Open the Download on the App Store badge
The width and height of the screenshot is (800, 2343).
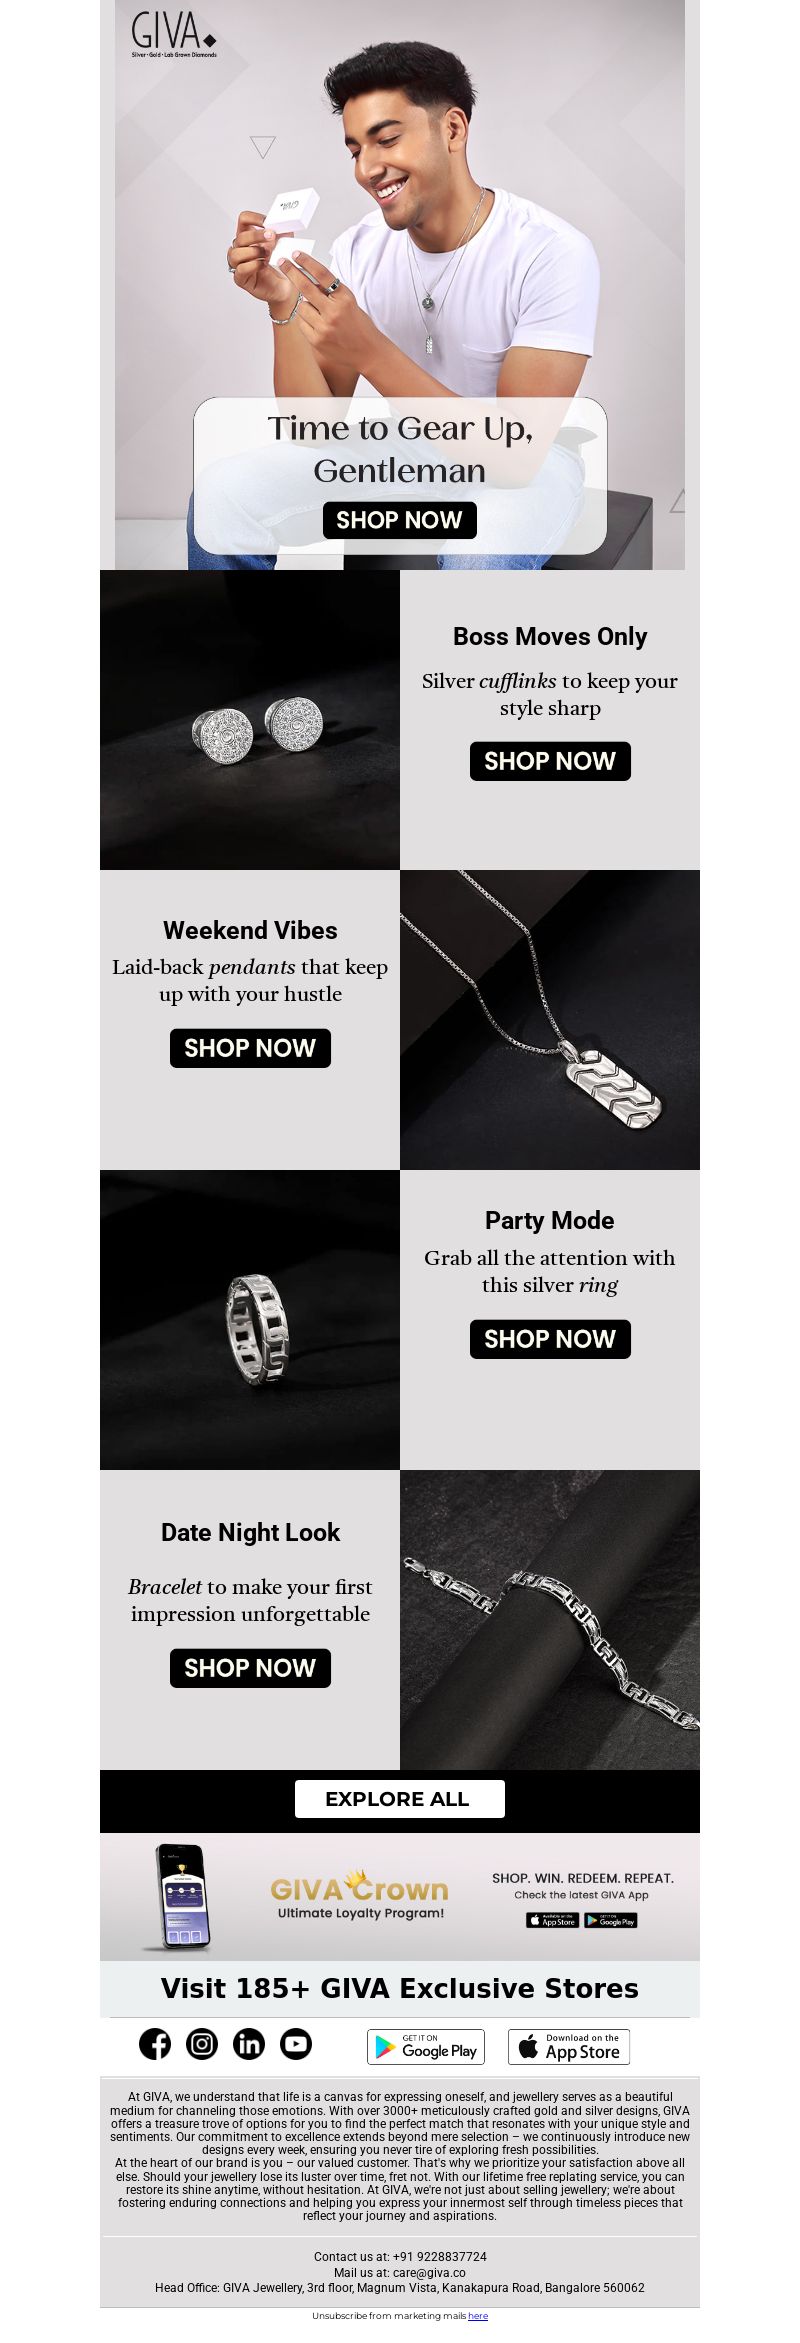coord(569,2047)
